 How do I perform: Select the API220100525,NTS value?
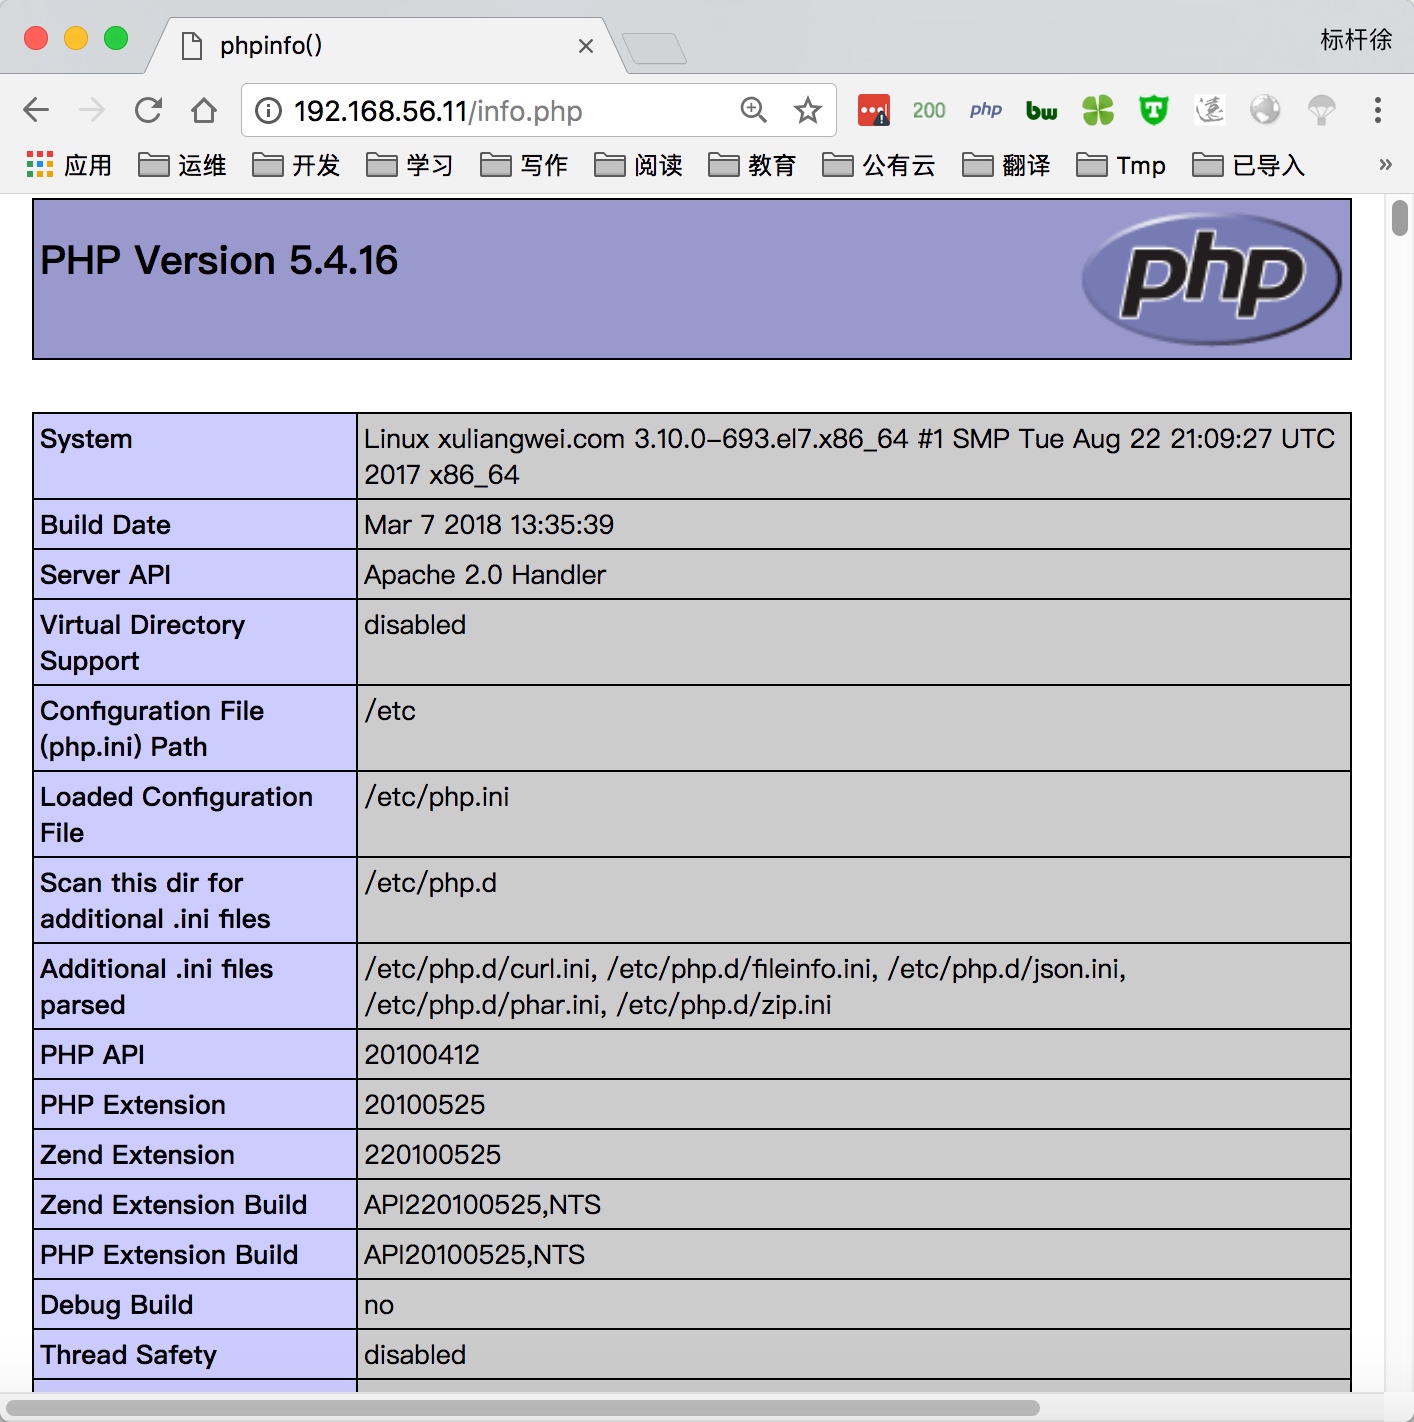(482, 1205)
